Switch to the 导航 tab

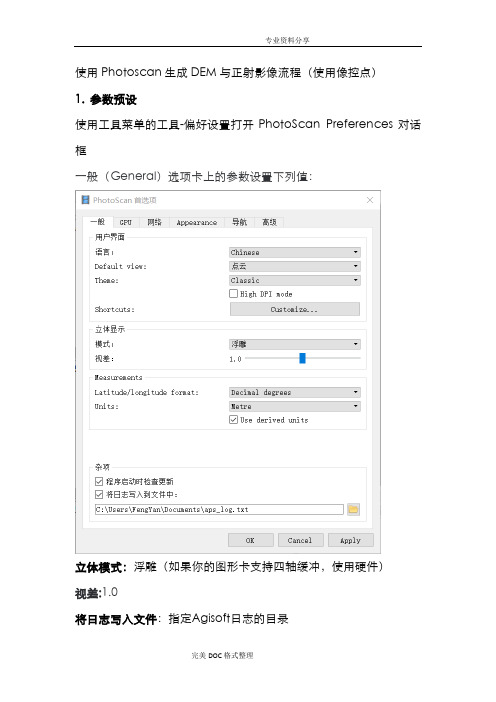pyautogui.click(x=239, y=222)
